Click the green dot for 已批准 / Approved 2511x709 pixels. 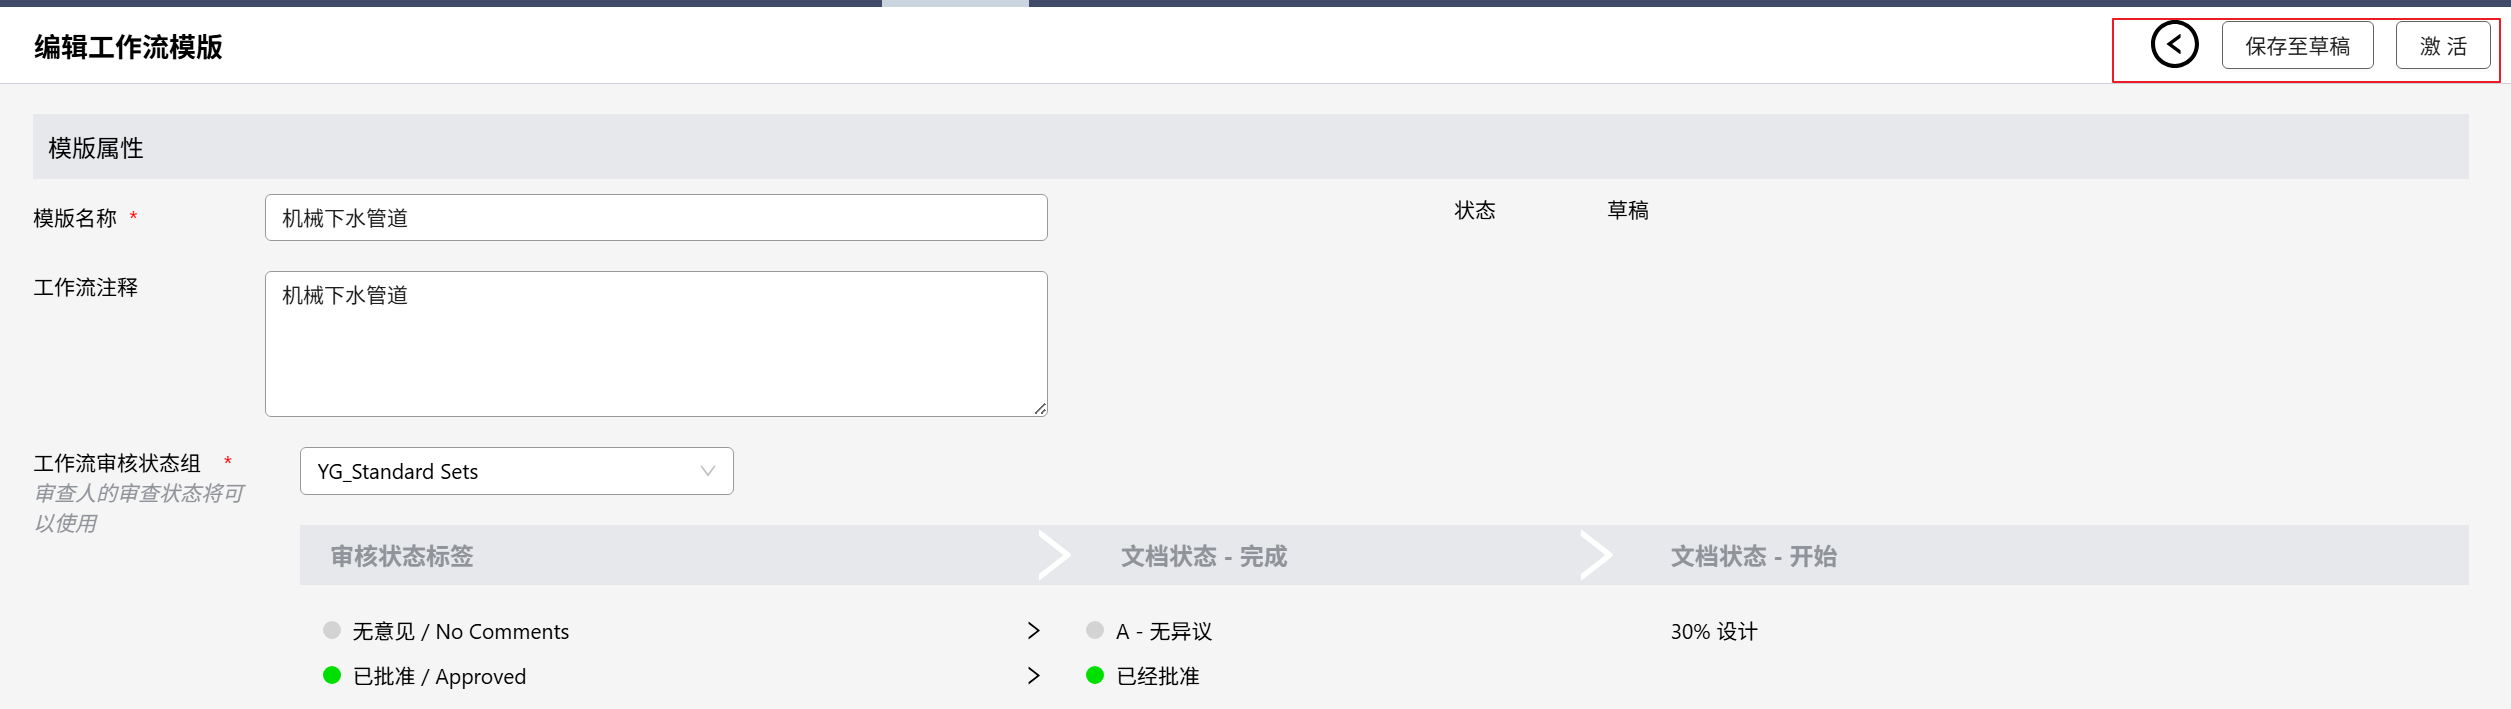pyautogui.click(x=332, y=675)
